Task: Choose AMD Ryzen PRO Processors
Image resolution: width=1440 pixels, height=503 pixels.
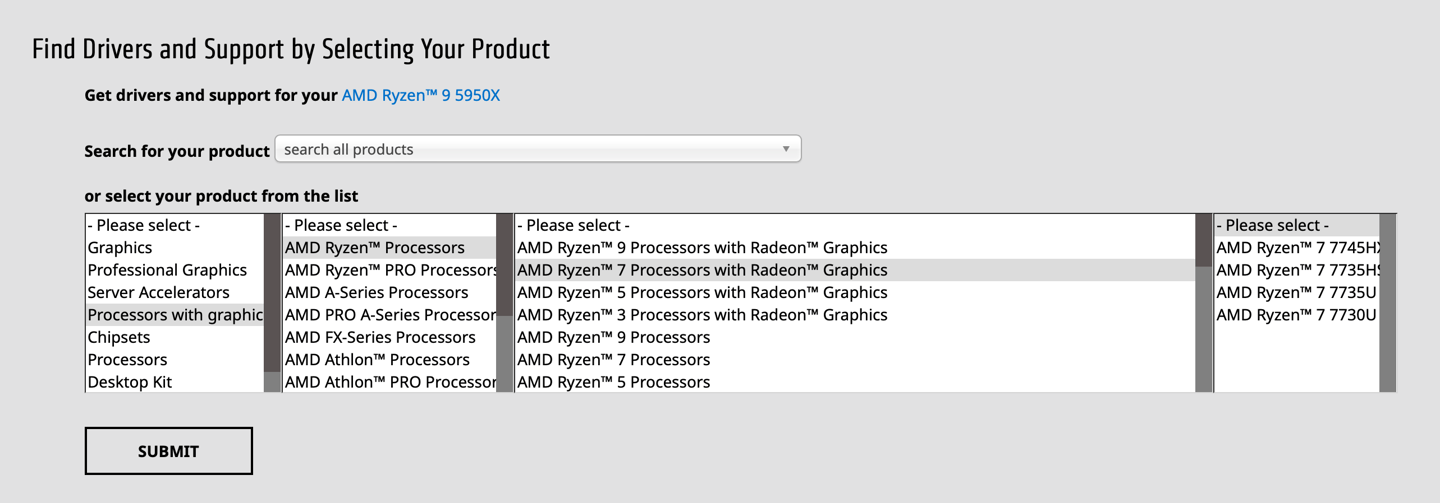Action: (x=390, y=270)
